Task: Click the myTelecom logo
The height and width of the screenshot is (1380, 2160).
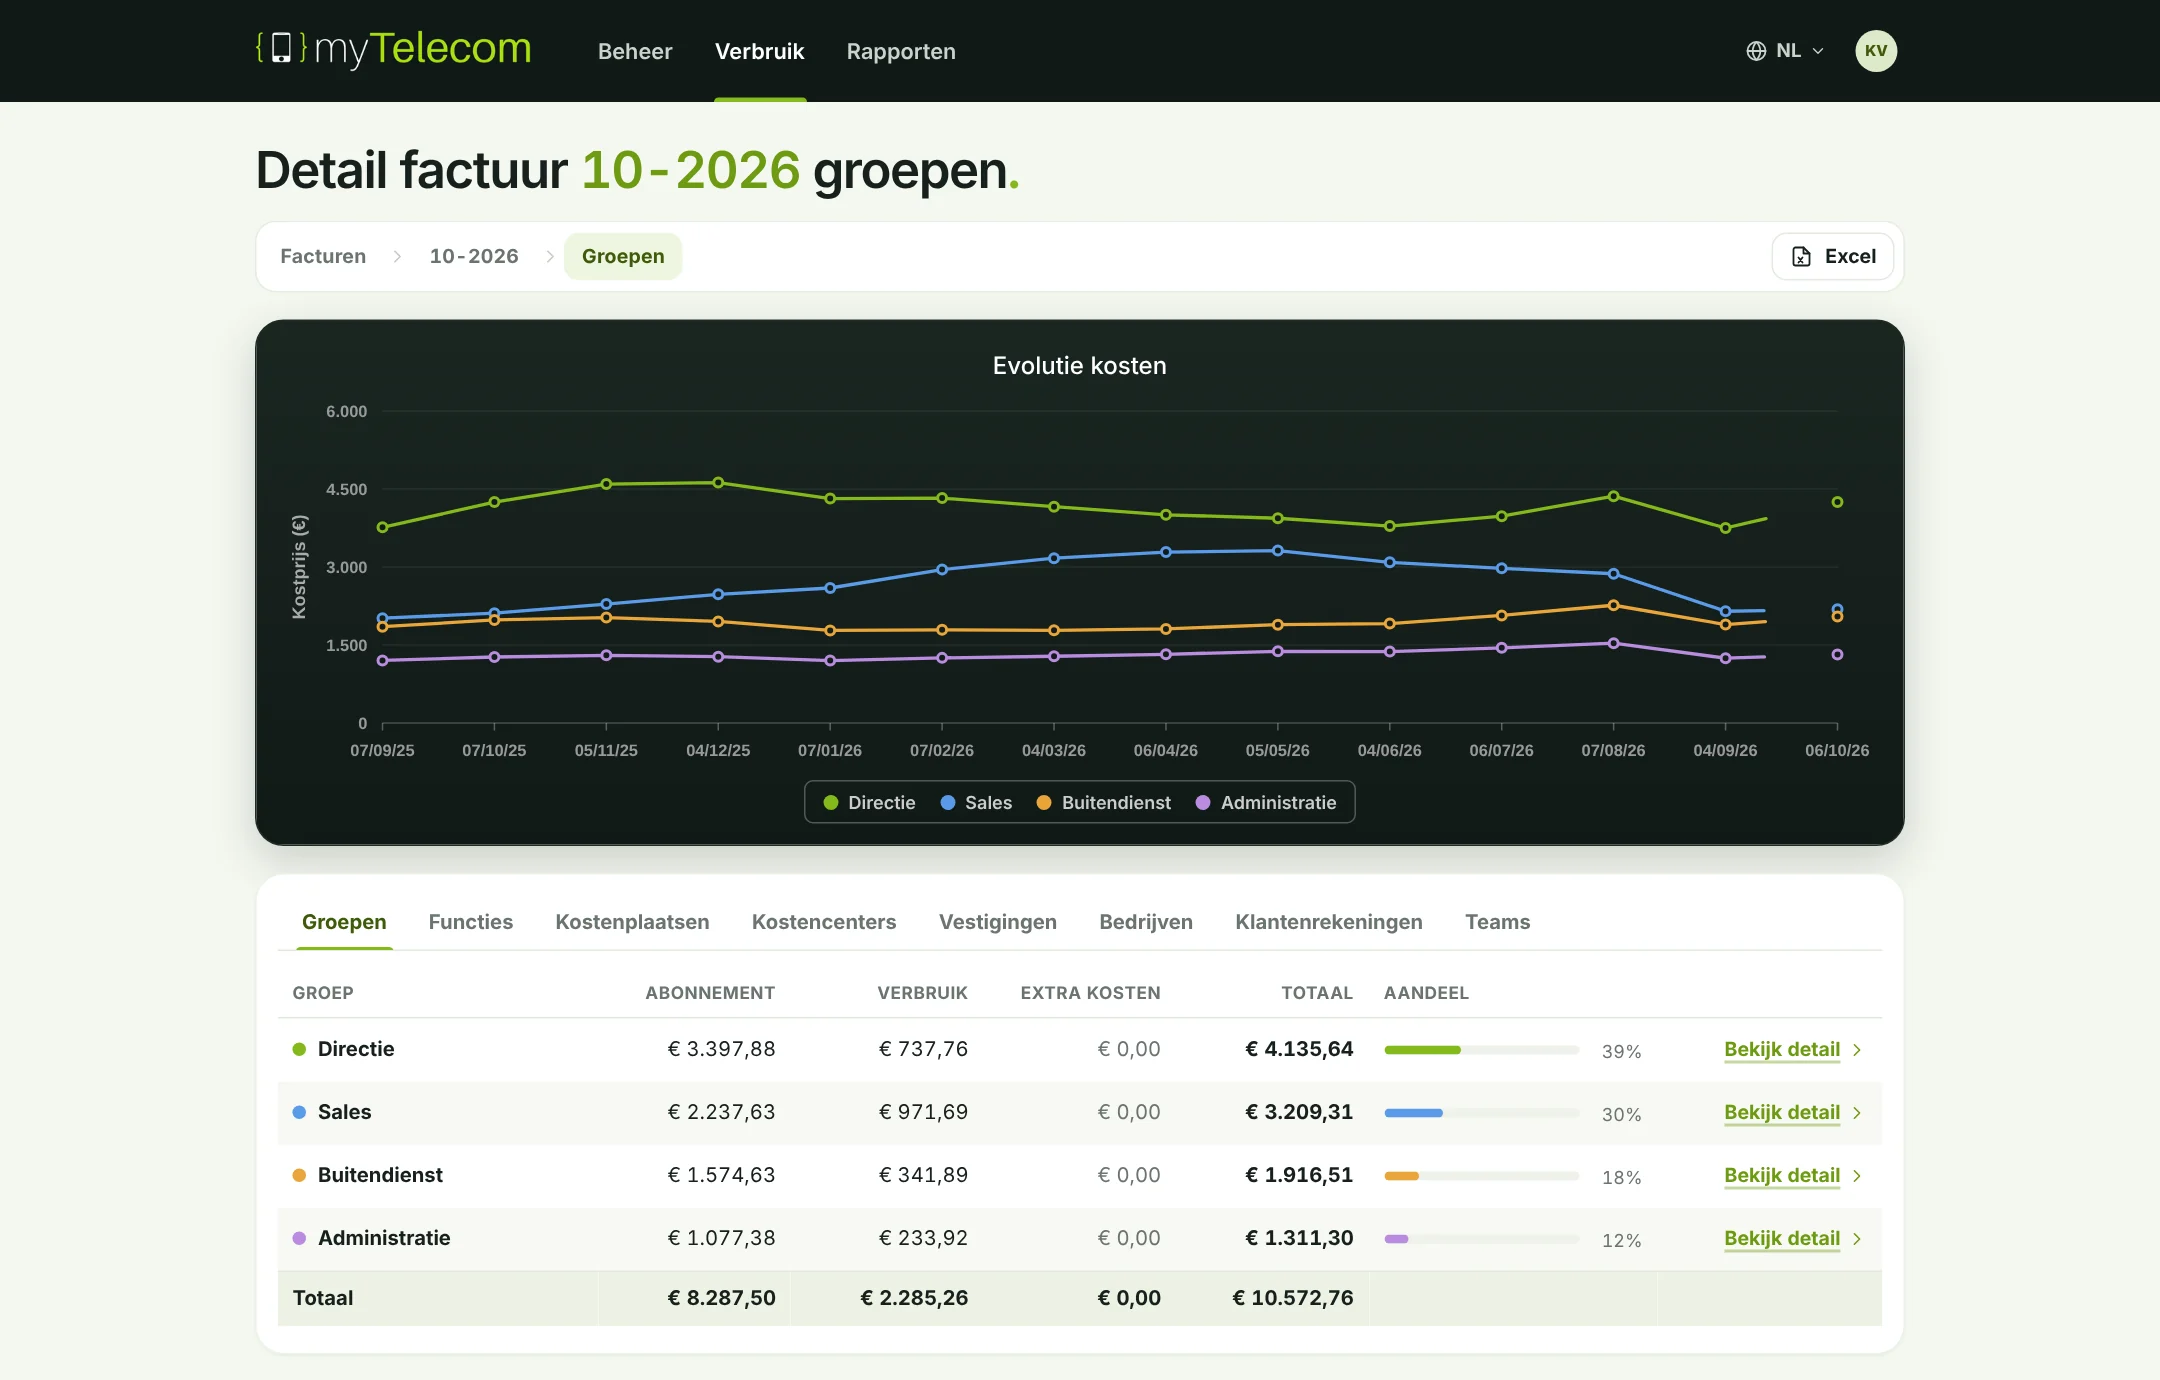Action: pyautogui.click(x=394, y=49)
